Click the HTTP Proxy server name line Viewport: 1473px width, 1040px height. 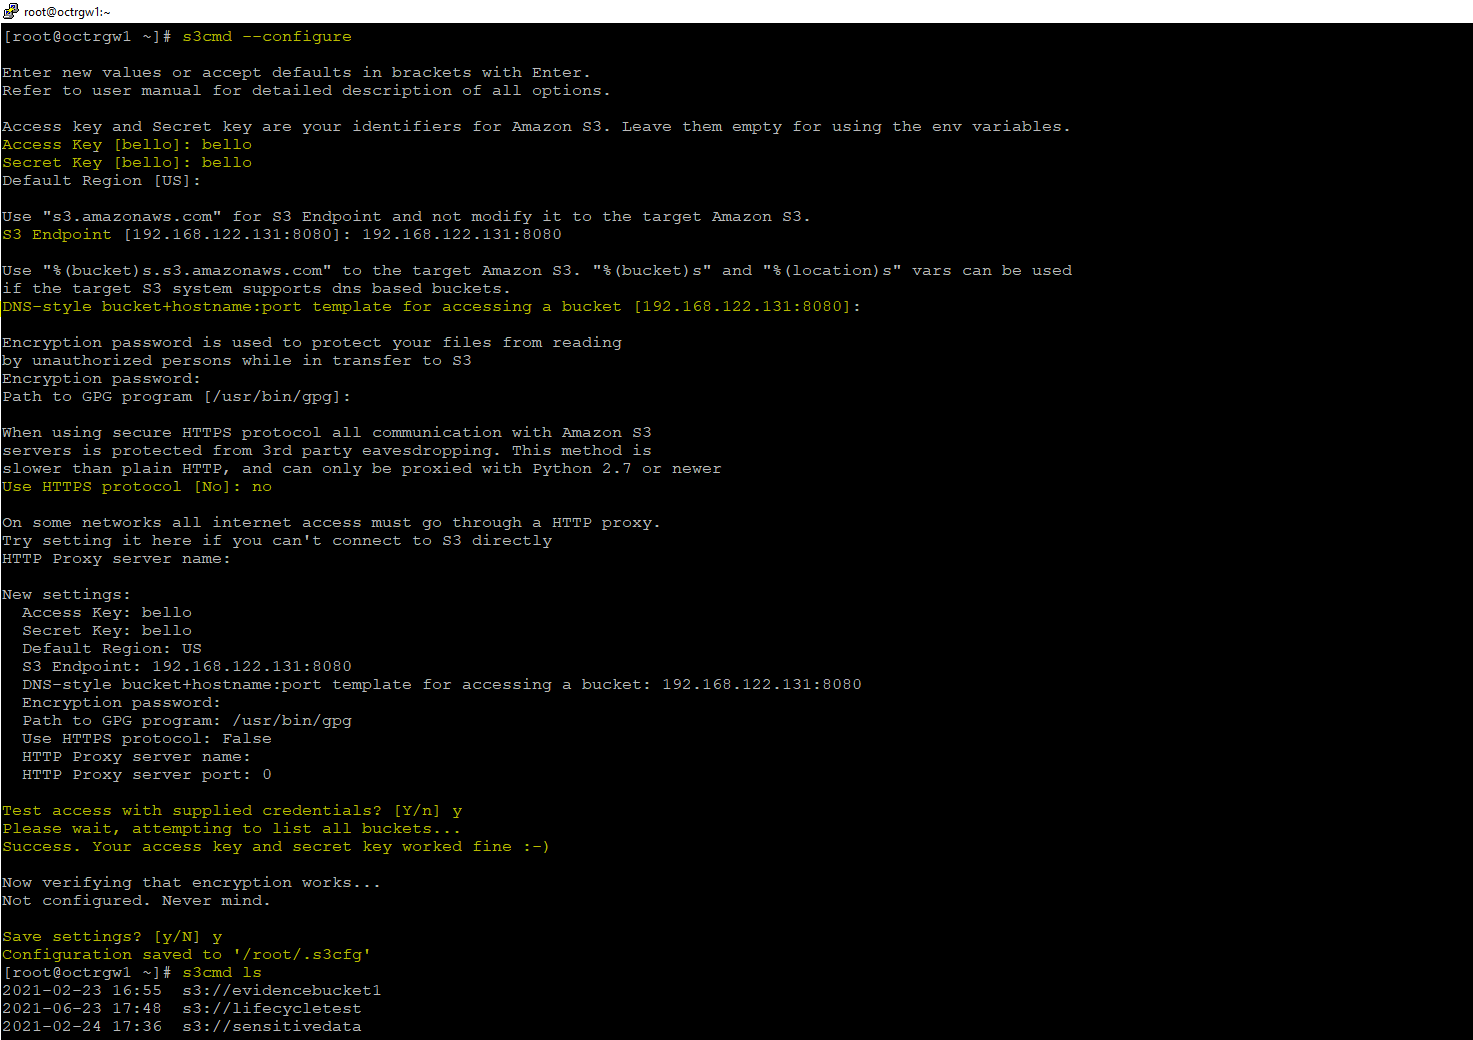pyautogui.click(x=116, y=558)
